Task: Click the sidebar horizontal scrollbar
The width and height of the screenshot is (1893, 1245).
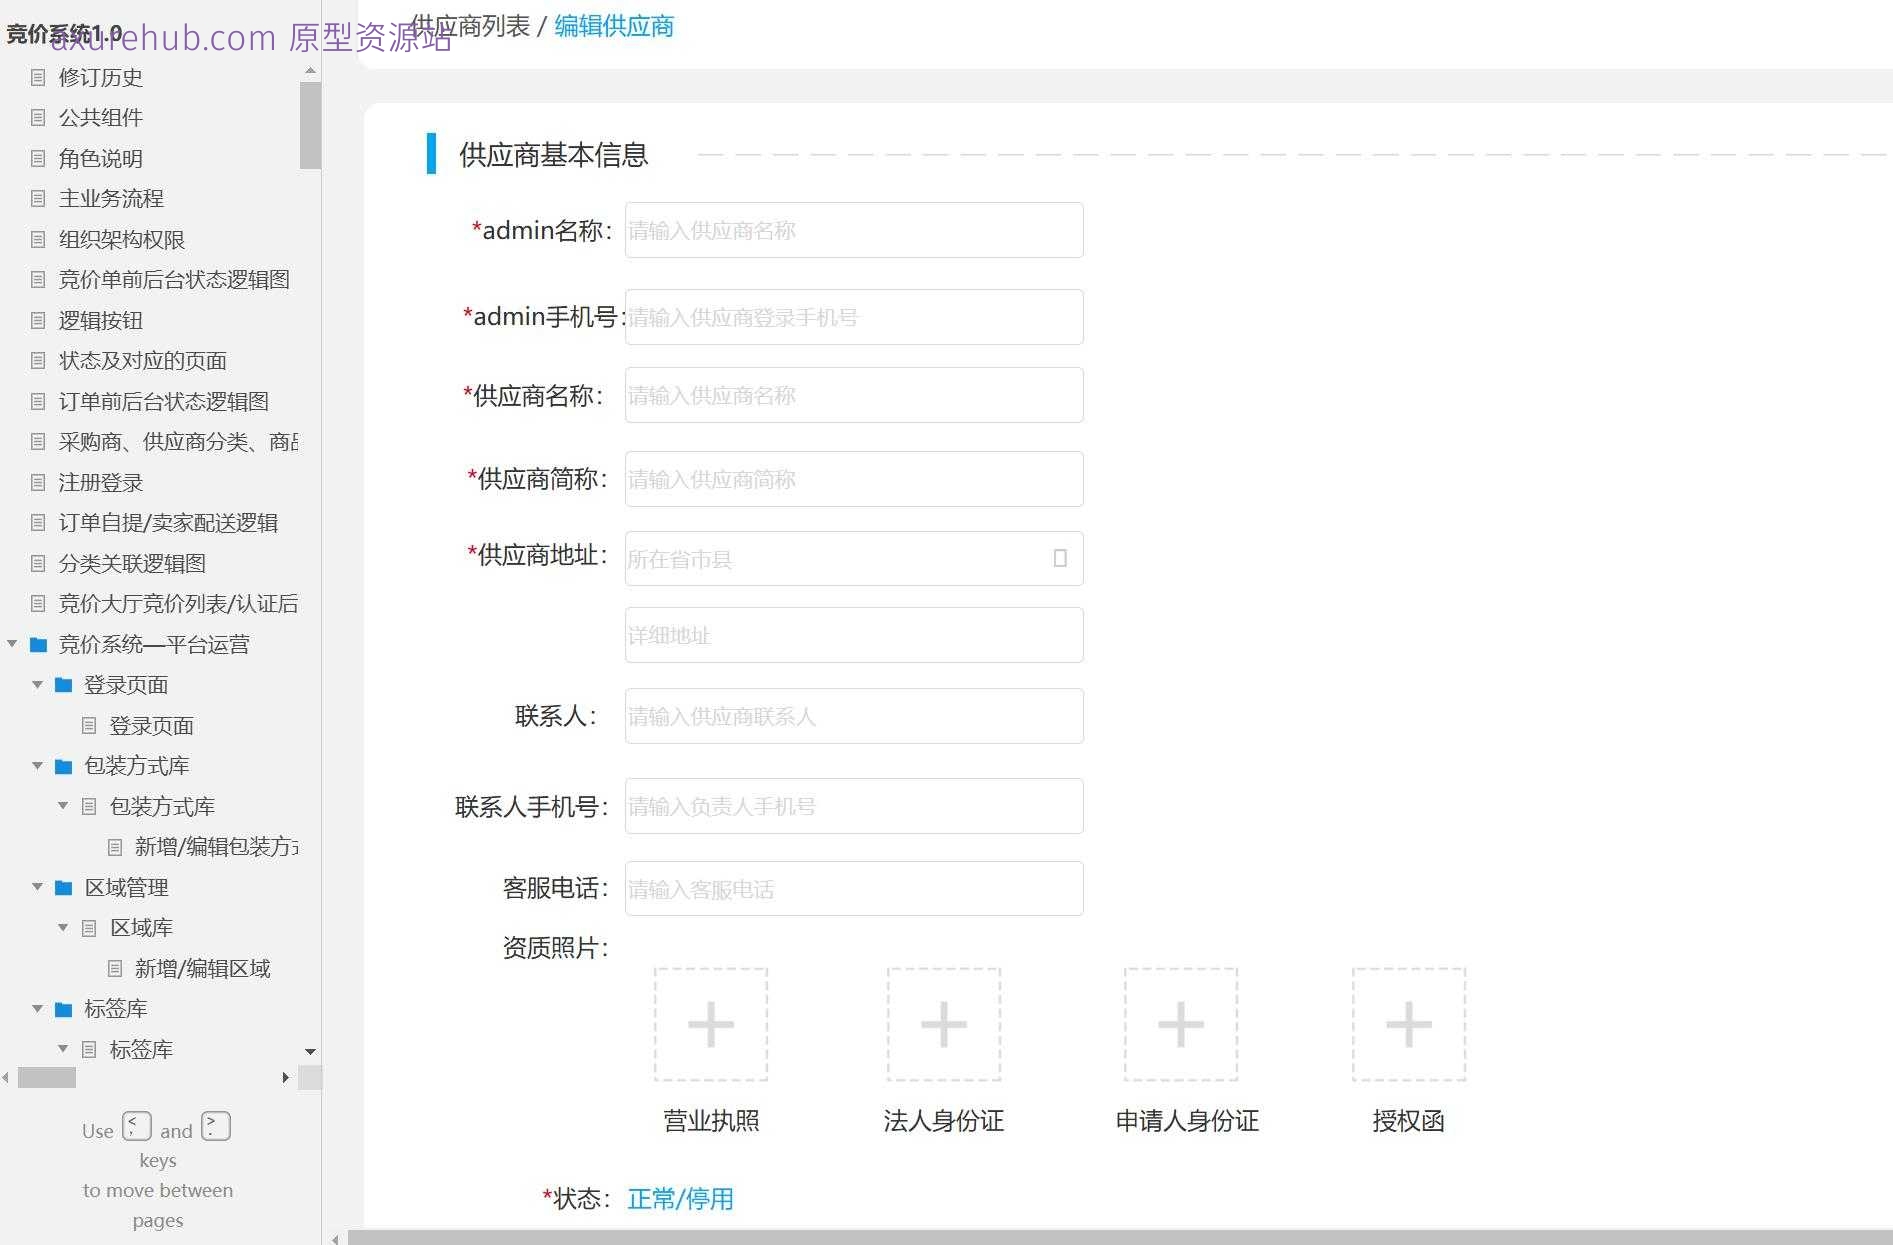Action: (x=45, y=1078)
